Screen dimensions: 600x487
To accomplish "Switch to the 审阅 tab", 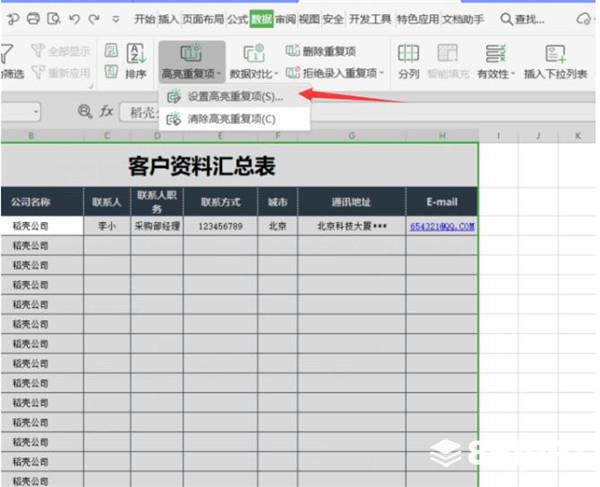I will tap(285, 19).
